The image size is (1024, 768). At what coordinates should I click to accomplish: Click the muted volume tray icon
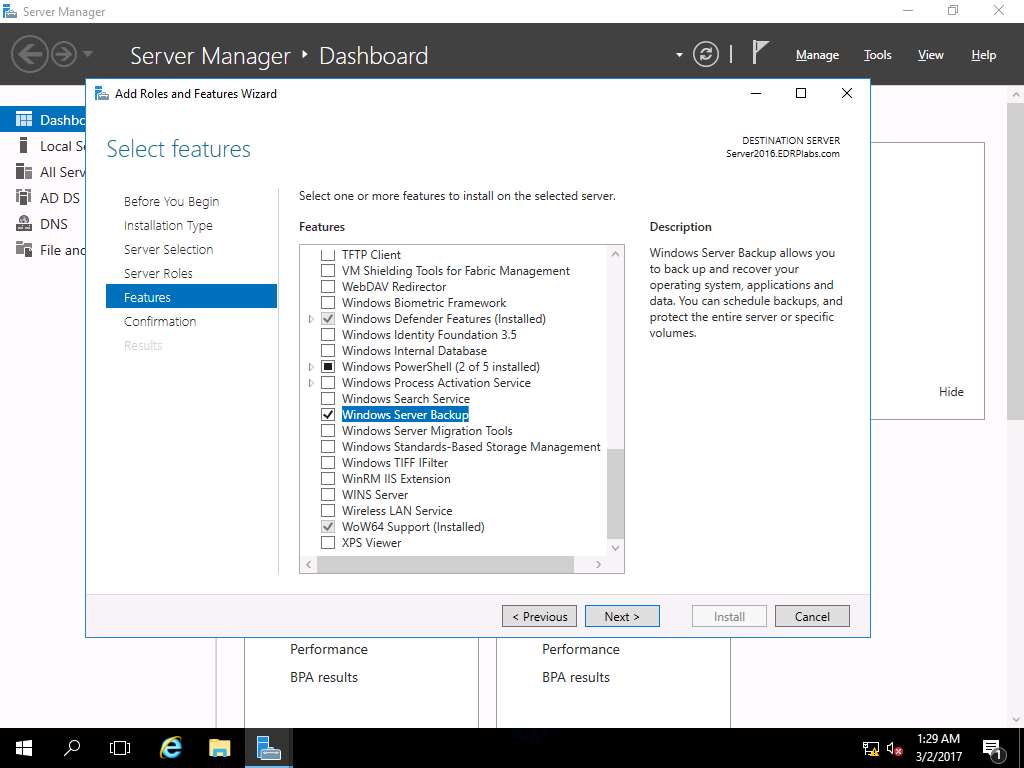coord(895,748)
